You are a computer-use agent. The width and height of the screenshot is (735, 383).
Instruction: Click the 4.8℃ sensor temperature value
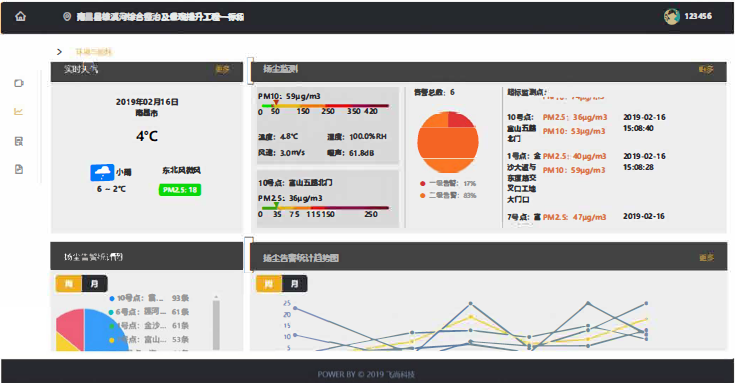[x=289, y=136]
